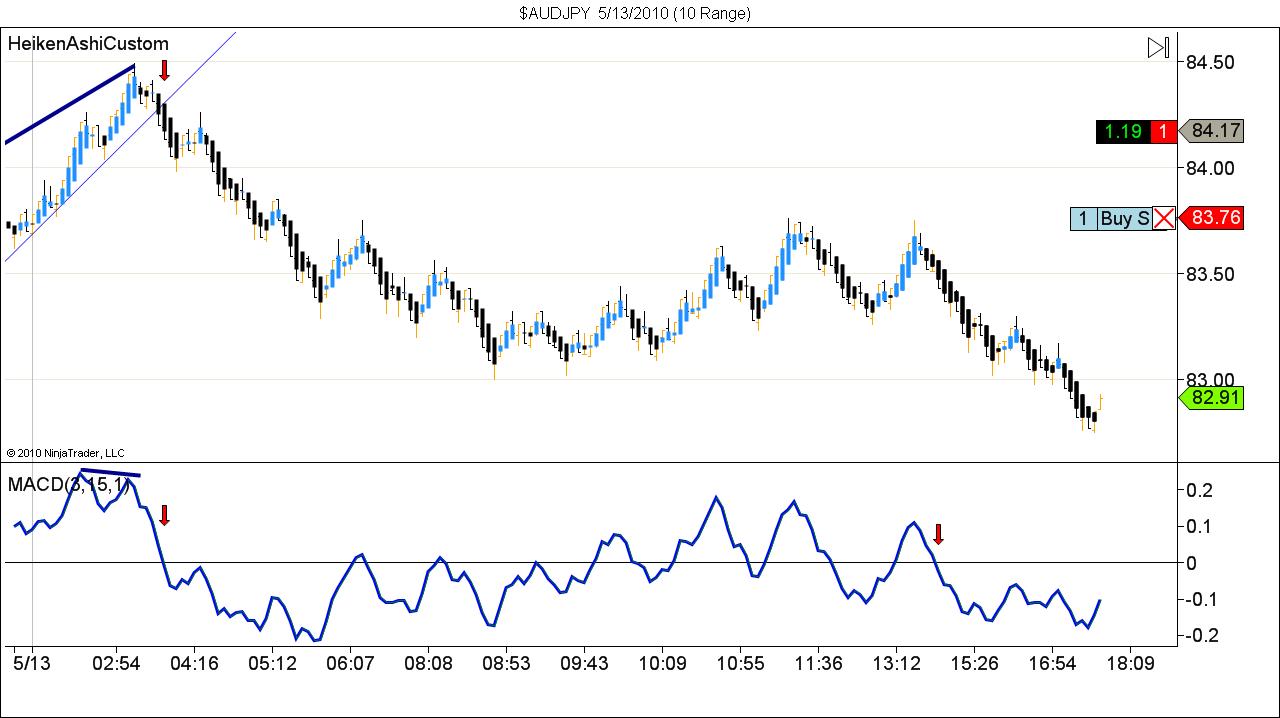Viewport: 1280px width, 718px height.
Task: Click the red 83.76 order price marker
Action: pos(1212,218)
